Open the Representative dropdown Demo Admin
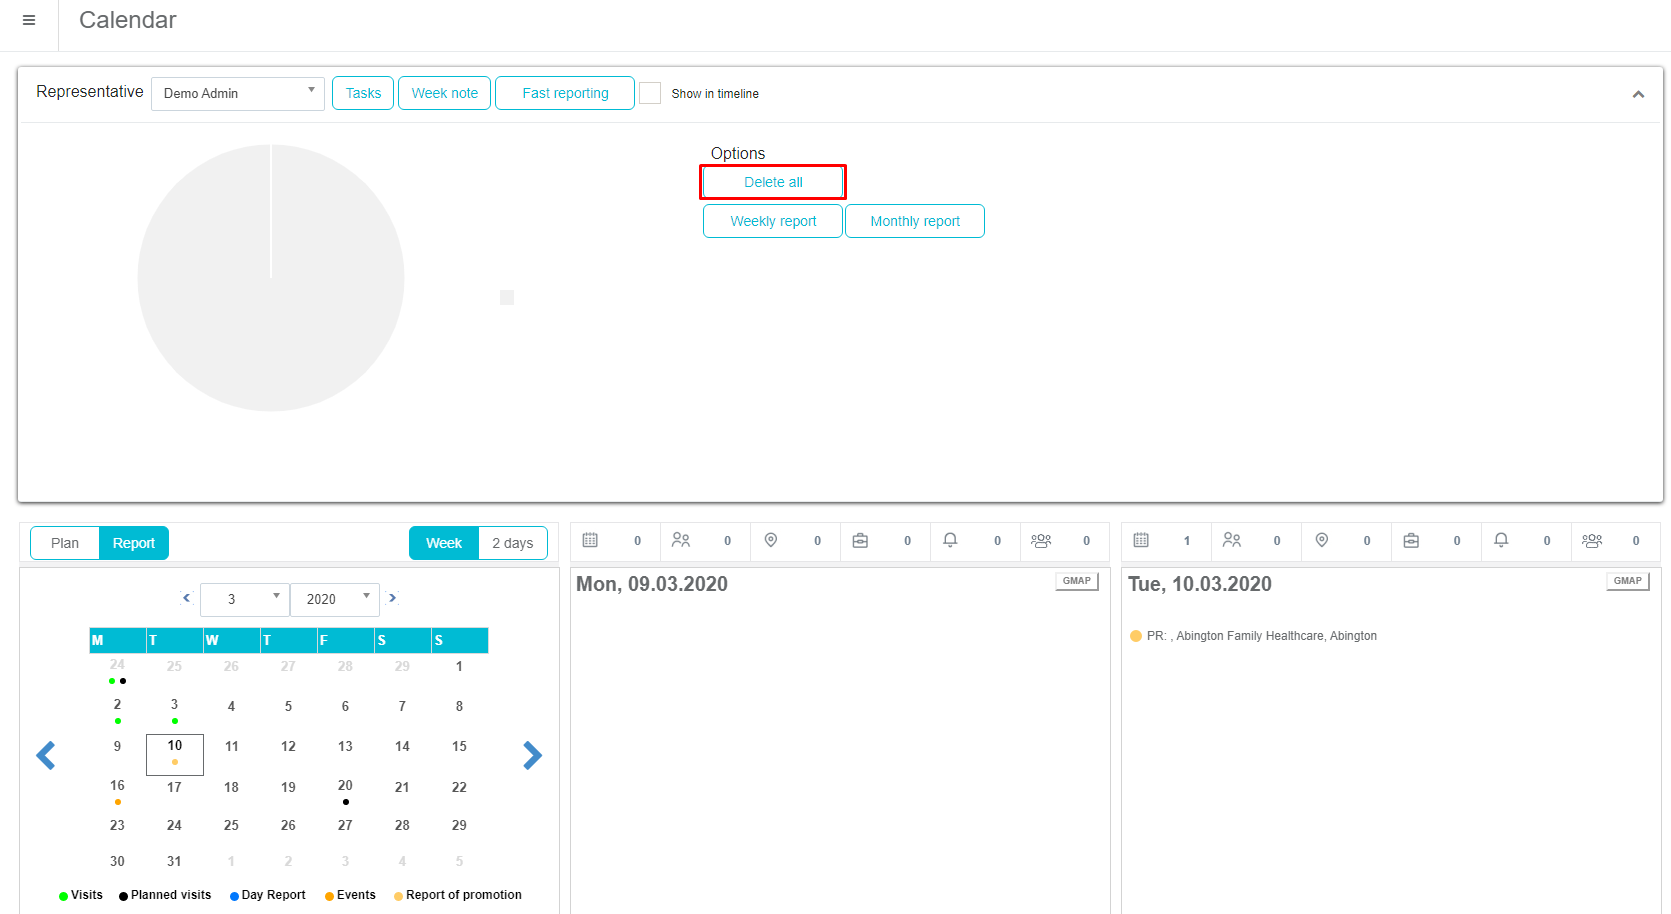Screen dimensions: 1671x914 click(x=238, y=93)
